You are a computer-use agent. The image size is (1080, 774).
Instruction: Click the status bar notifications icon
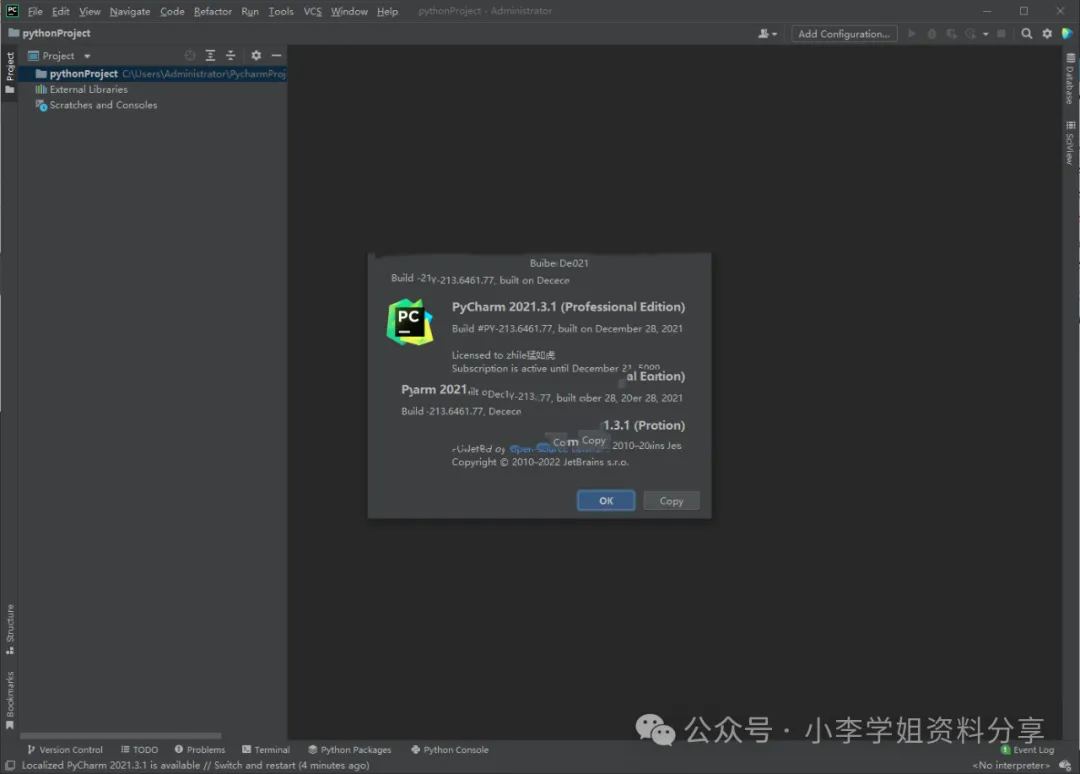(1065, 765)
